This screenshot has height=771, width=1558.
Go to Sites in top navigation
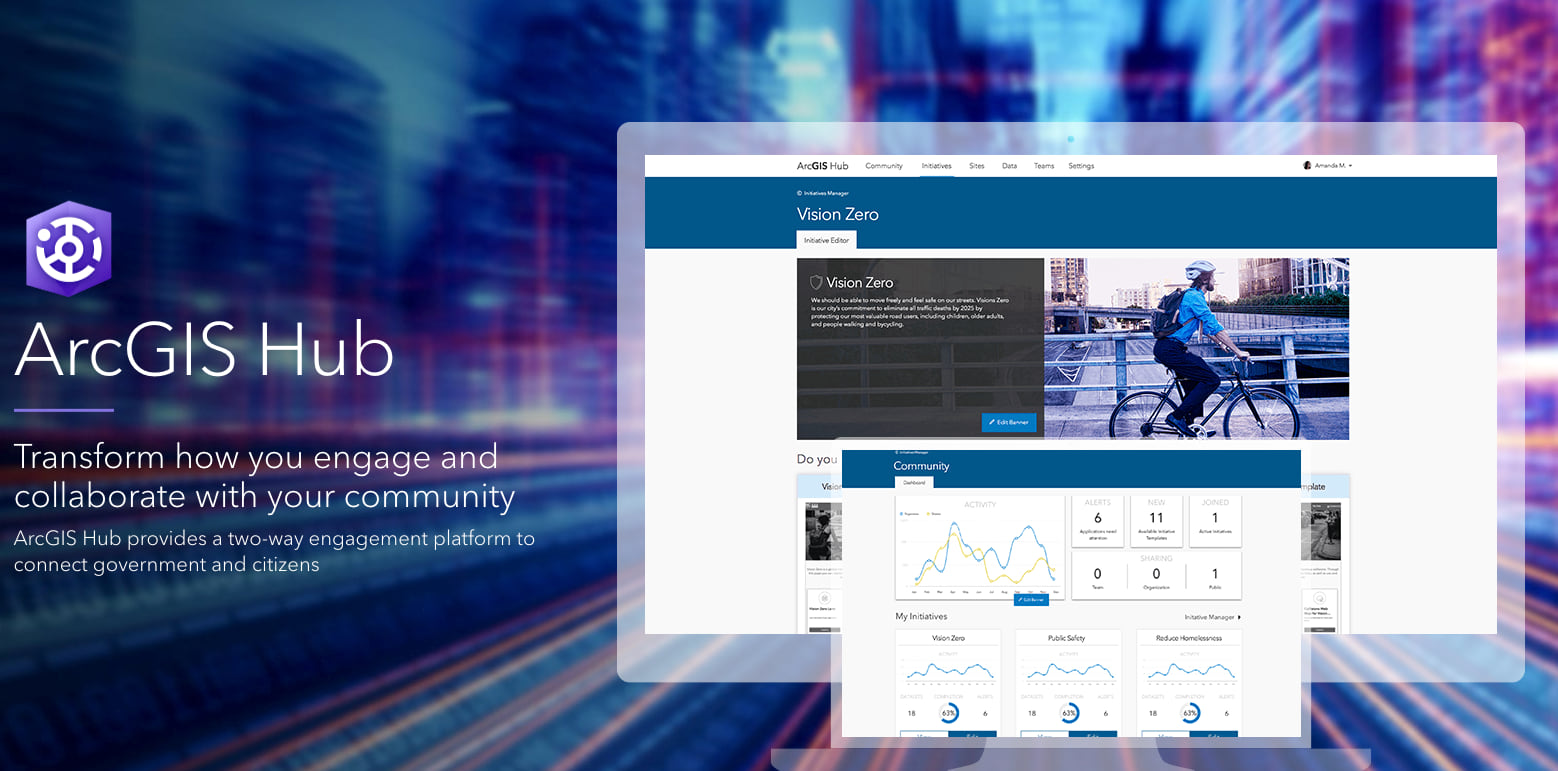tap(977, 166)
